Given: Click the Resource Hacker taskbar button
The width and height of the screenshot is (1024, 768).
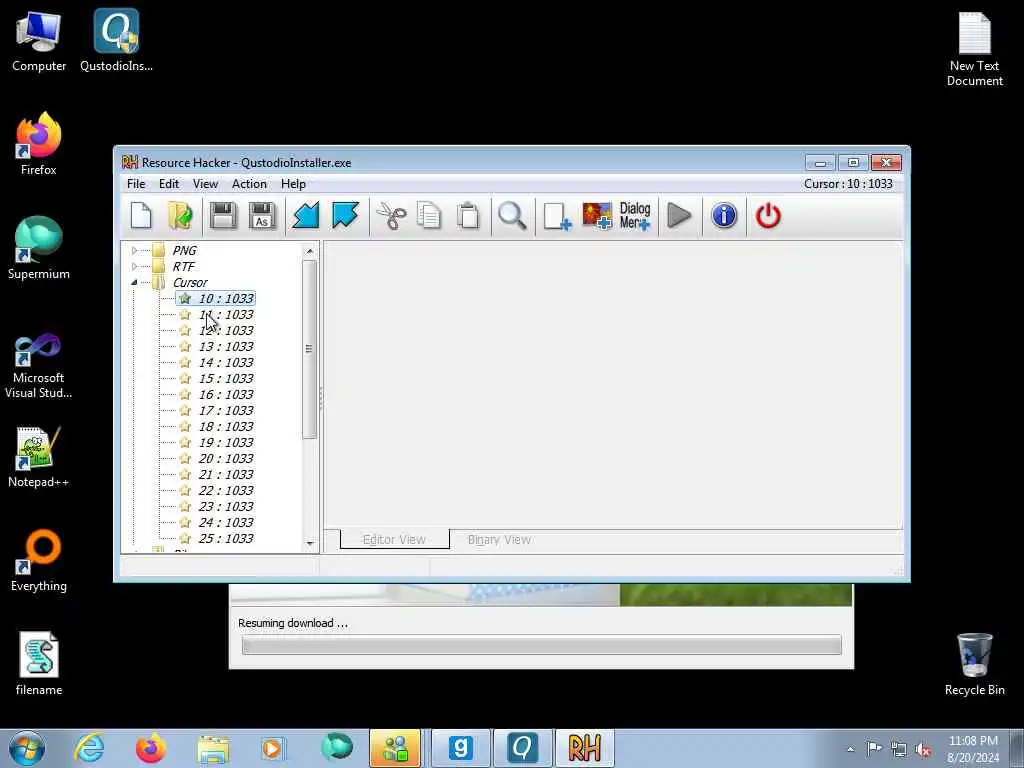Looking at the screenshot, I should [584, 748].
